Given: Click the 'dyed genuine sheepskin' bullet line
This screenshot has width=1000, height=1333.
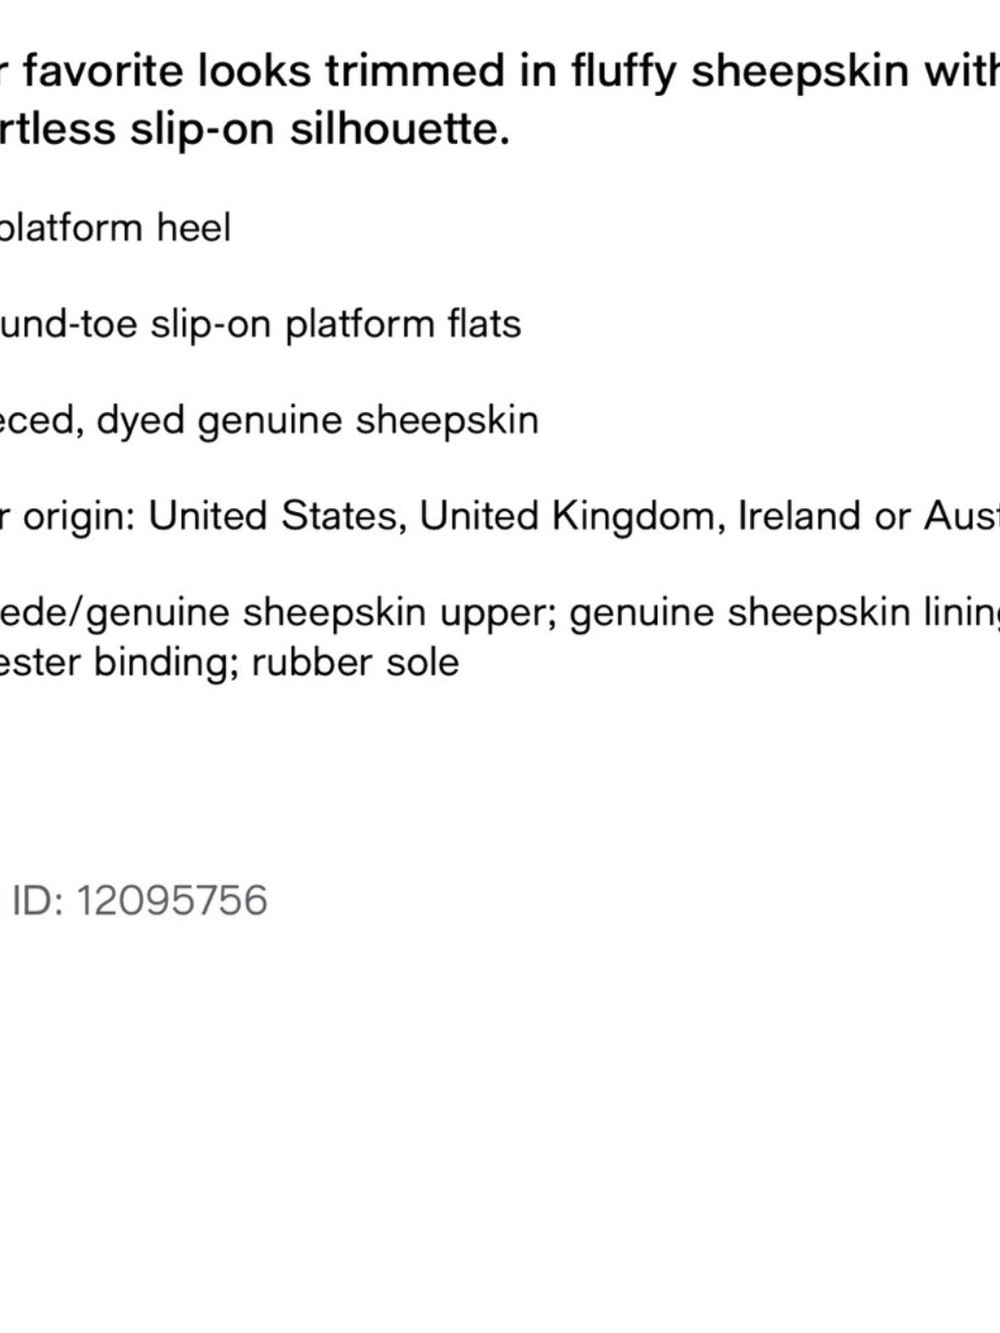Looking at the screenshot, I should tap(269, 421).
